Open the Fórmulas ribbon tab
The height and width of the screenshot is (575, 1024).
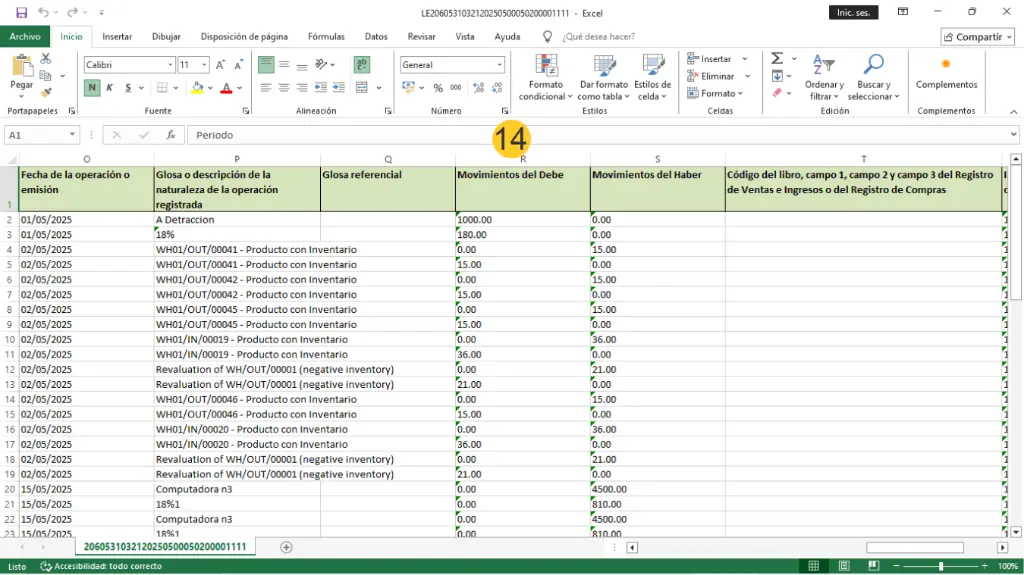point(326,36)
